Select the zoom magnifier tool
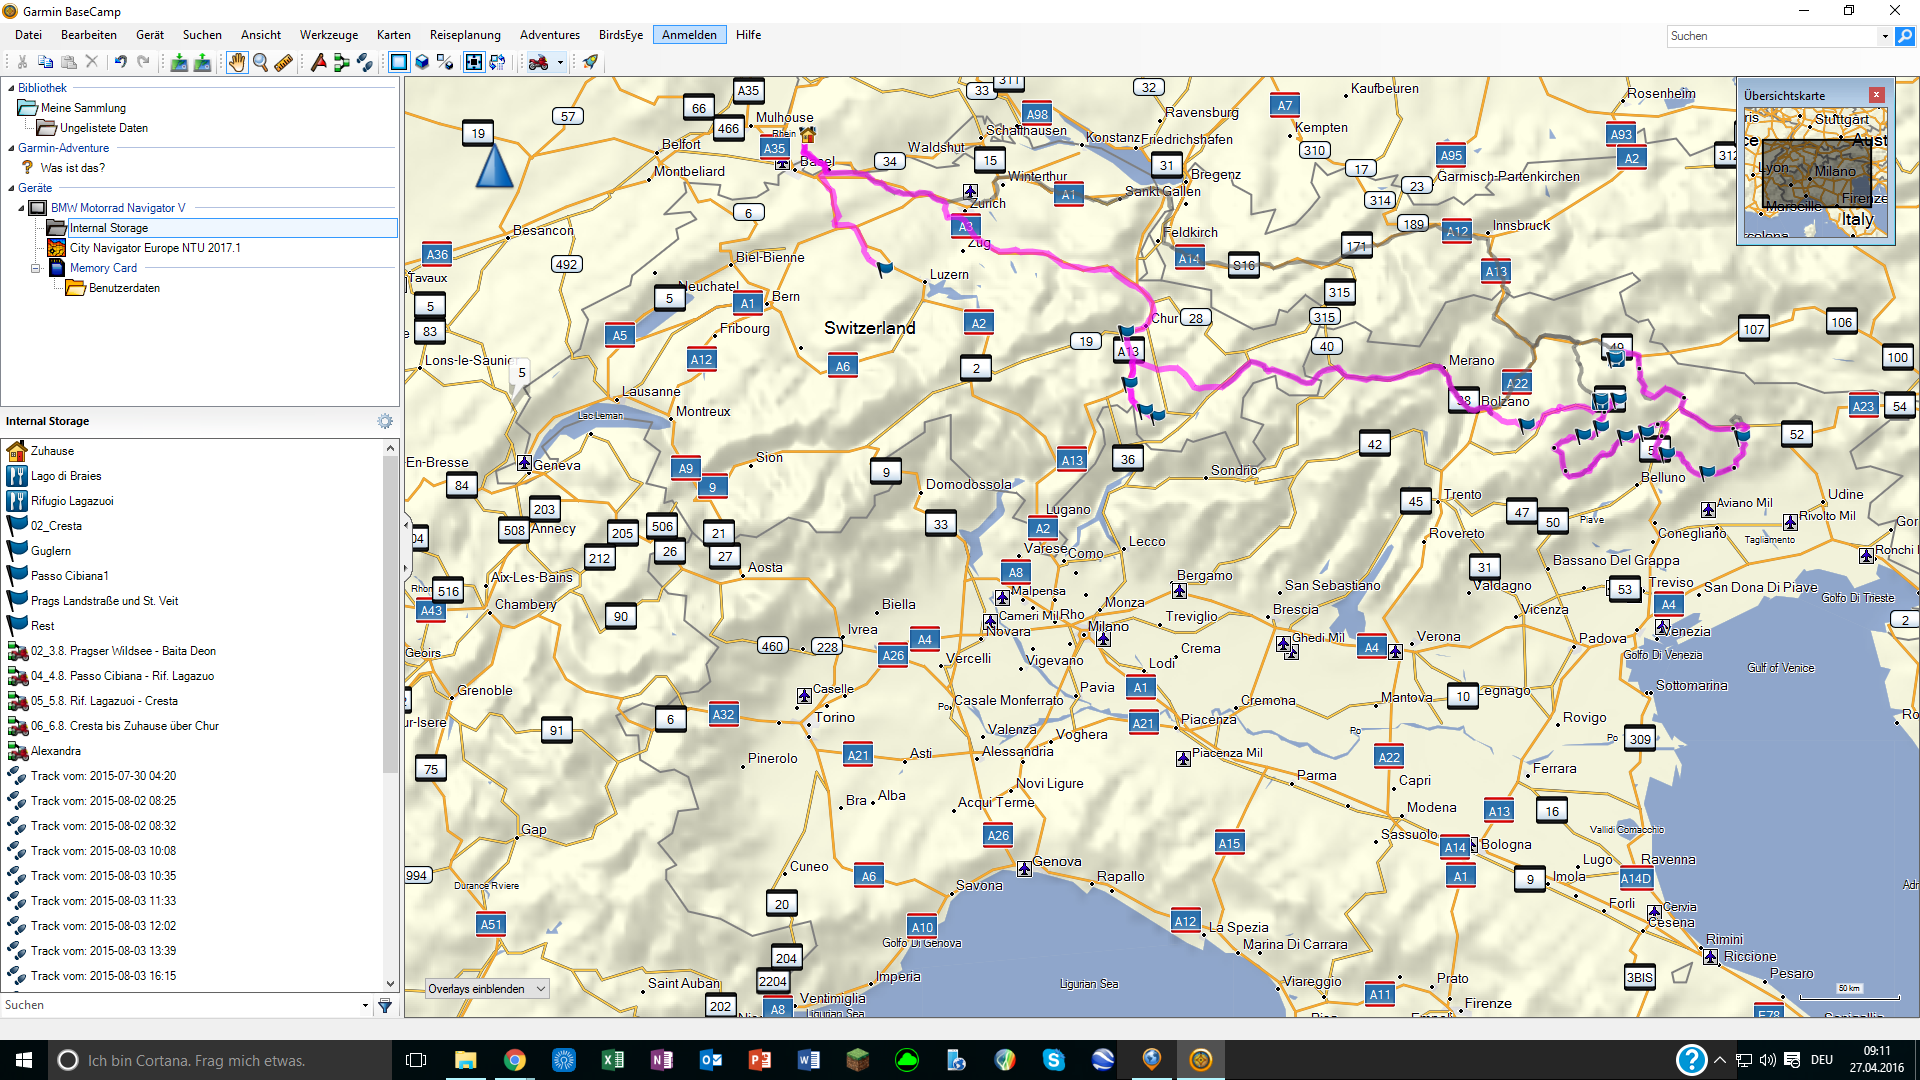1920x1080 pixels. [260, 62]
